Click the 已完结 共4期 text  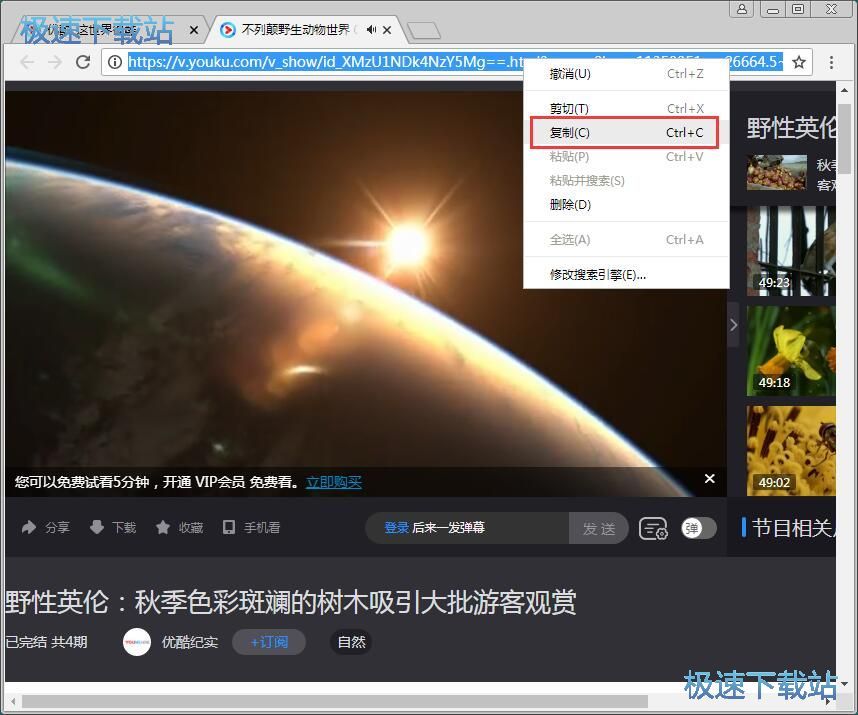point(47,642)
